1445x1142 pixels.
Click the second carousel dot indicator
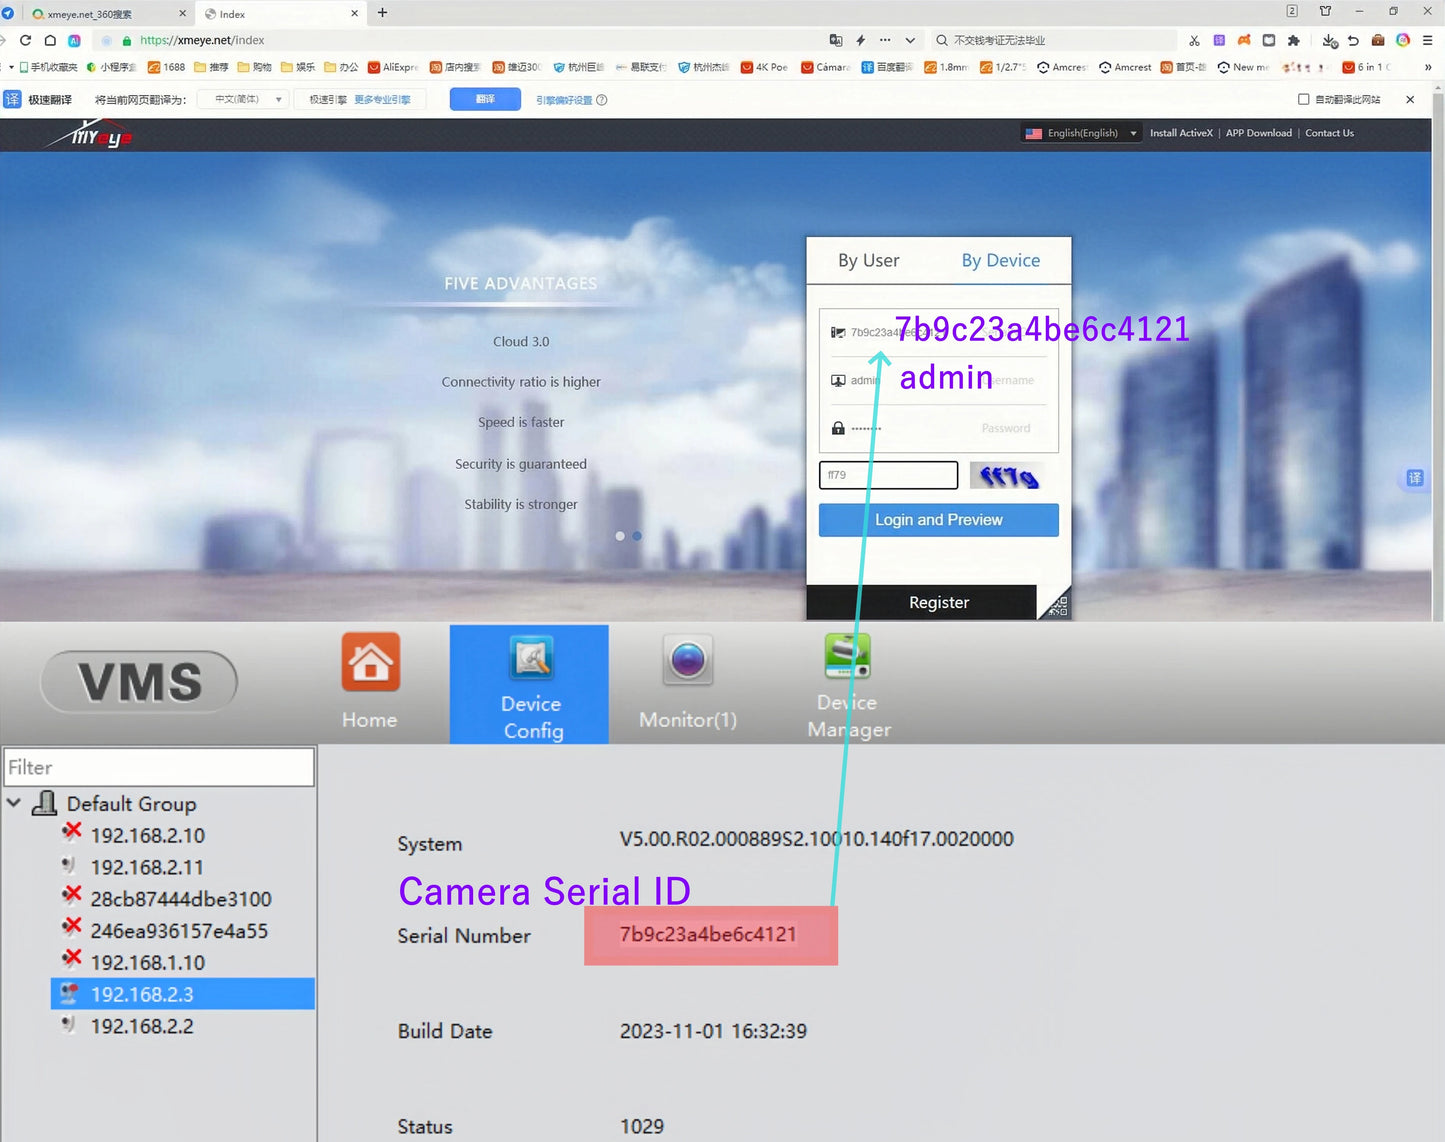tap(637, 536)
